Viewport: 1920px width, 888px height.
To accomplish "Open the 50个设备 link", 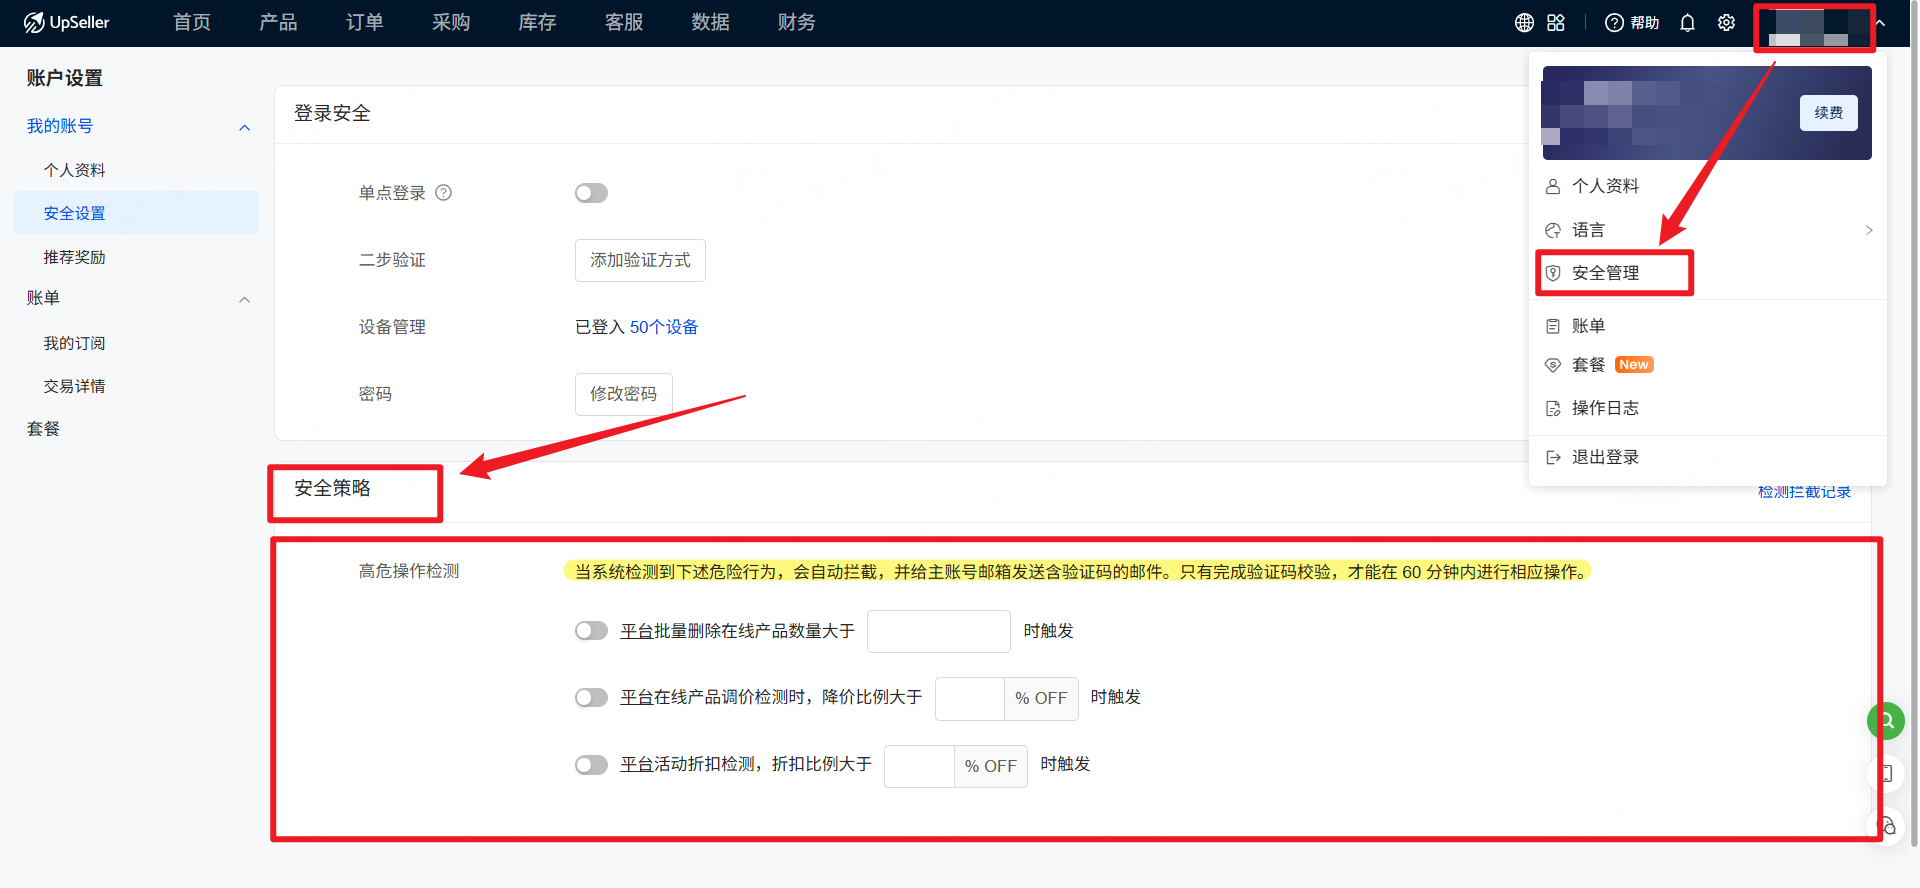I will 664,327.
